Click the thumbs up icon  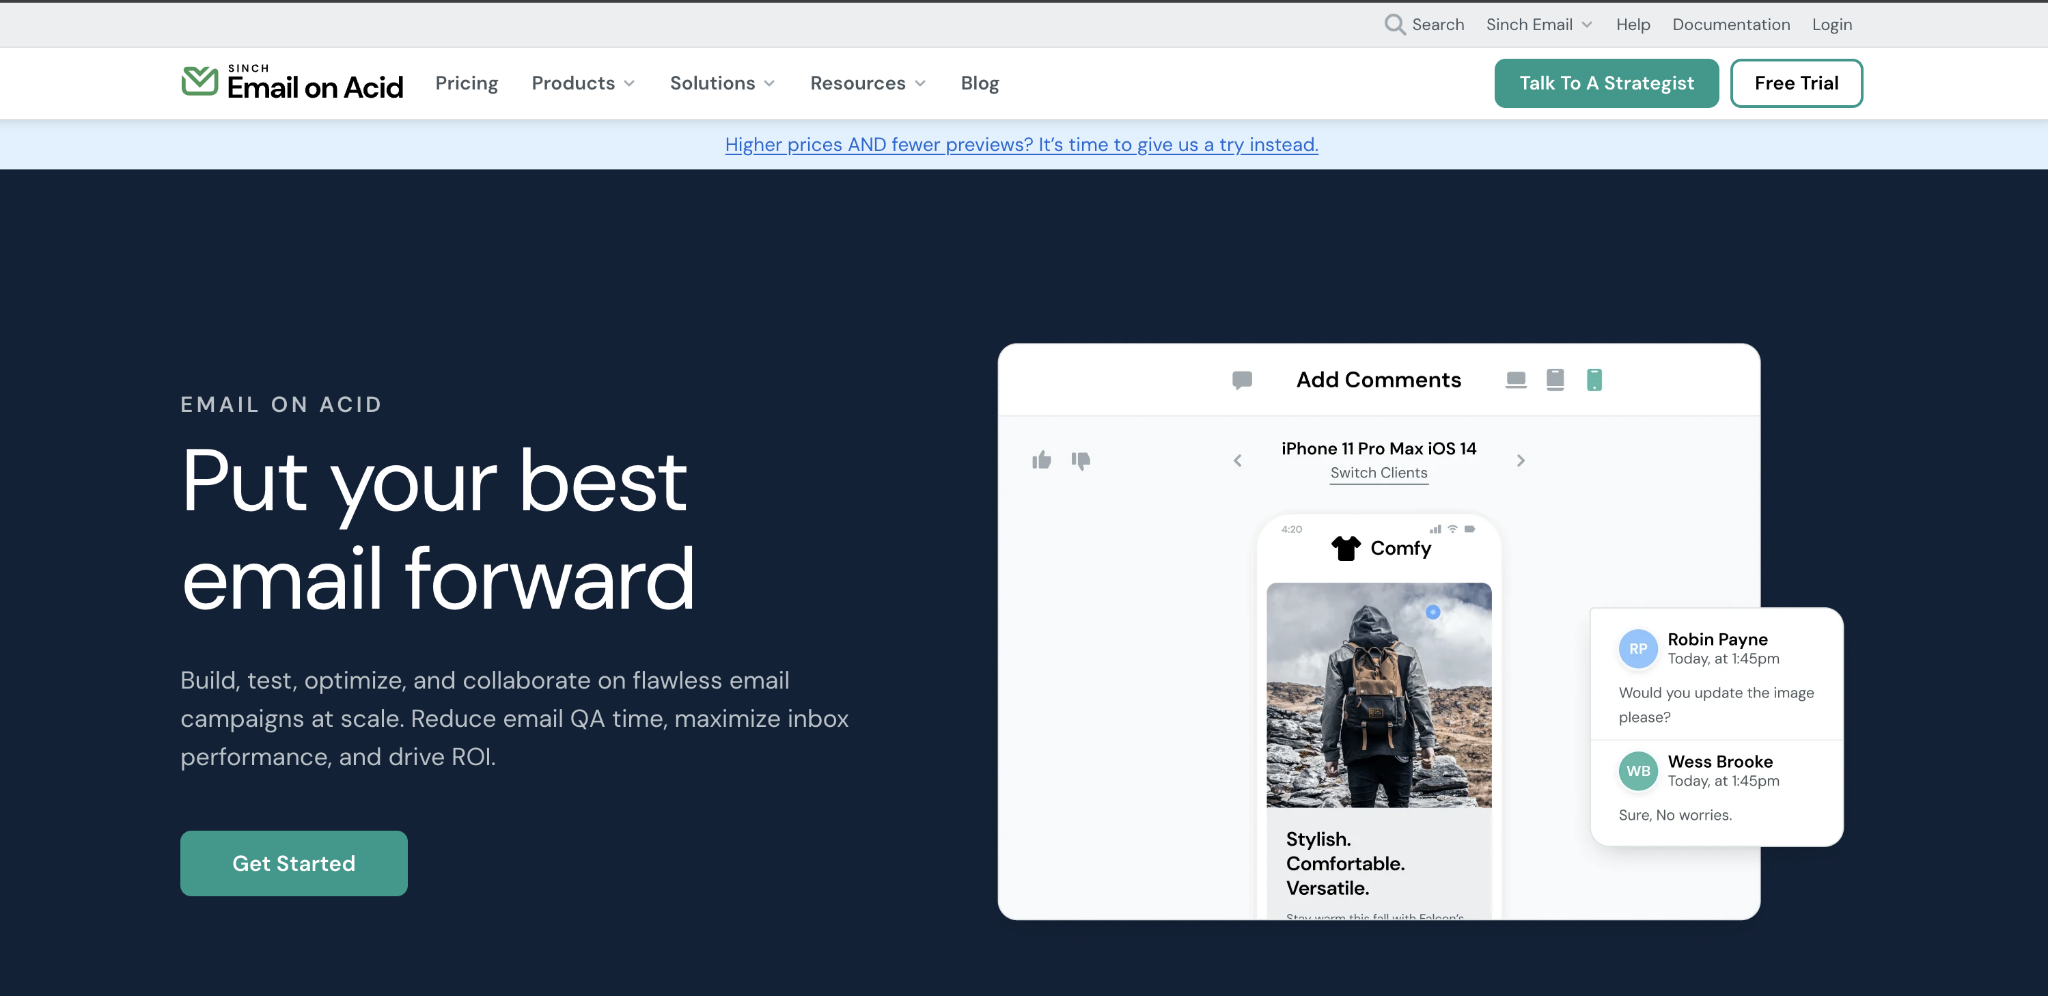click(x=1042, y=460)
